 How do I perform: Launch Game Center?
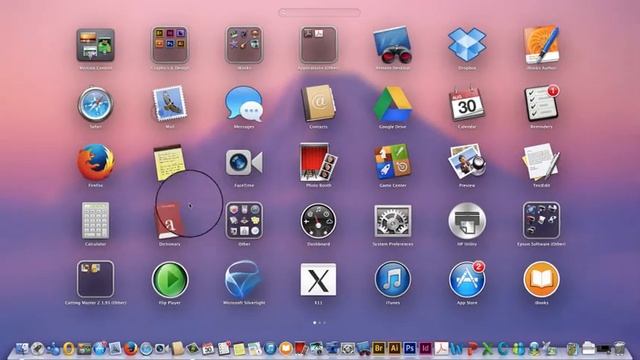pyautogui.click(x=392, y=162)
